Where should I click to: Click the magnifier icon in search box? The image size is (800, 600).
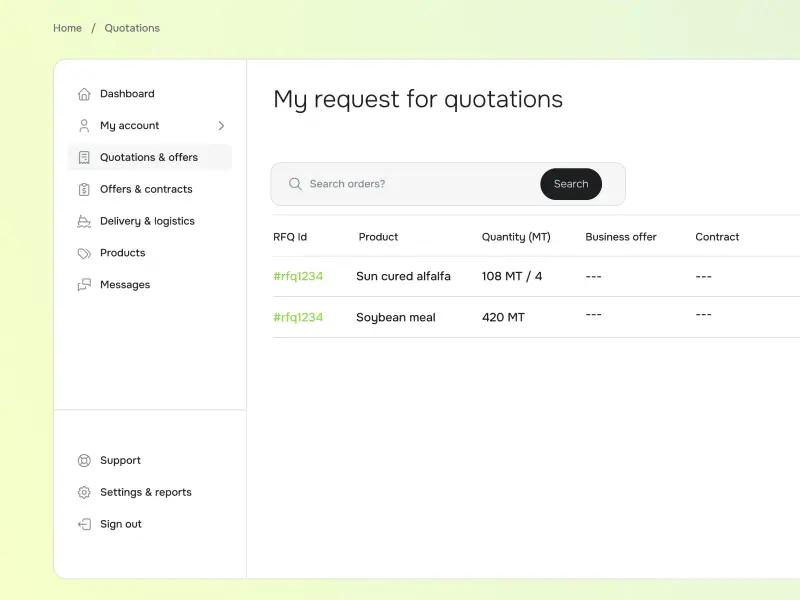[x=295, y=184]
